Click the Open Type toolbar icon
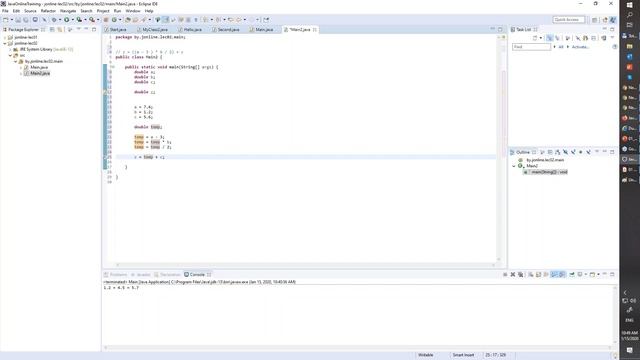Viewport: 640px width, 360px height. tap(128, 20)
